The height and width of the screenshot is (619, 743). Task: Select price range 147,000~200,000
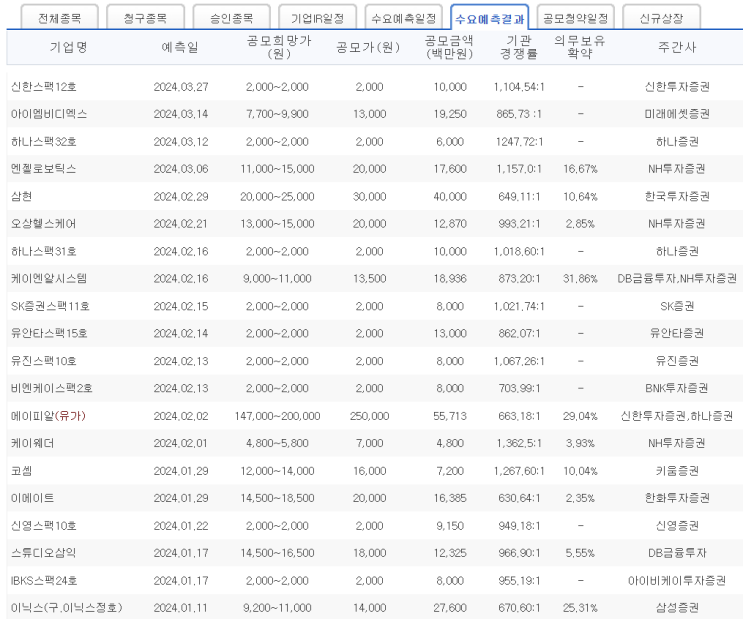(277, 416)
